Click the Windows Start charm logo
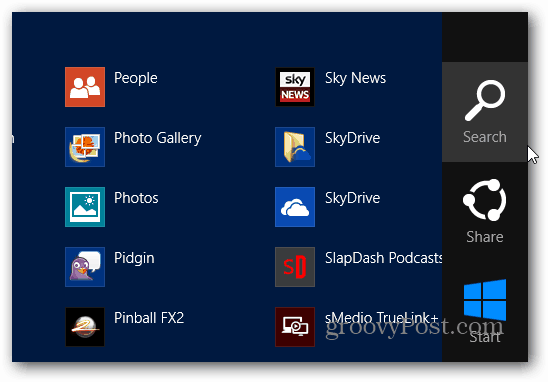The width and height of the screenshot is (559, 382). pos(485,300)
